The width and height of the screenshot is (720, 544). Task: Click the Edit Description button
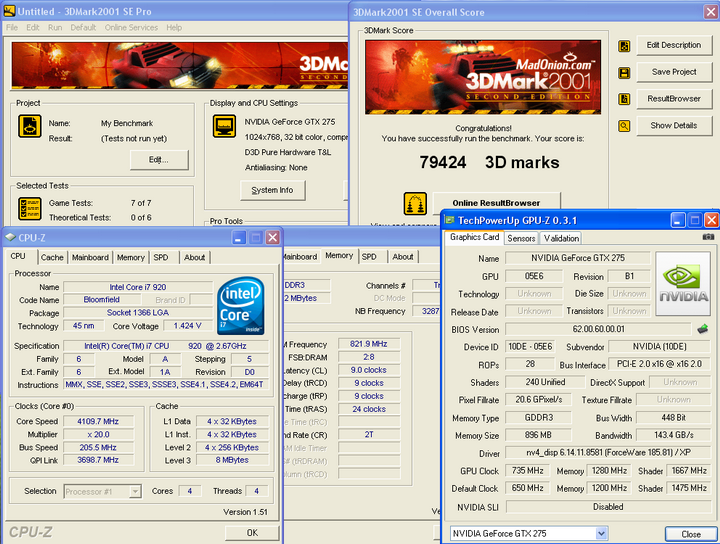(674, 45)
